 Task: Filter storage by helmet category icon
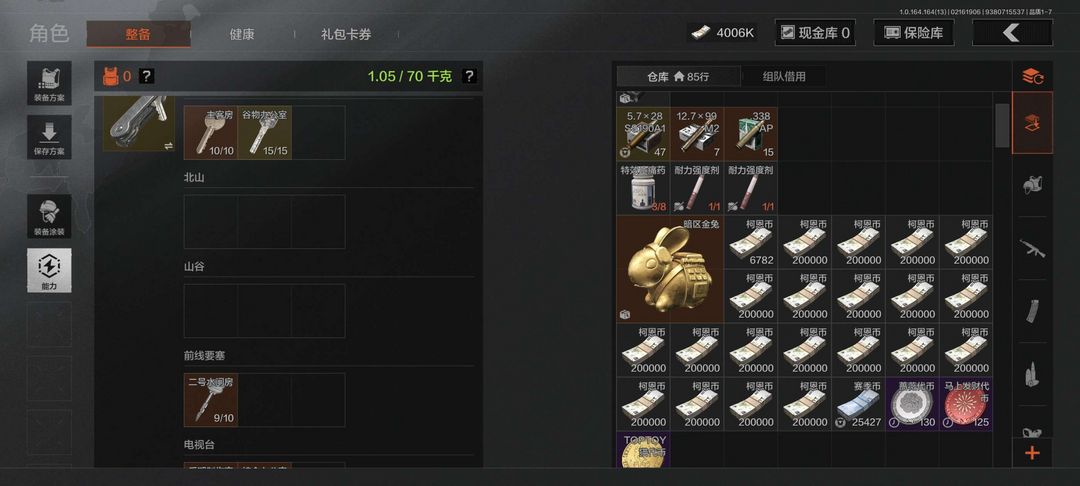click(1032, 185)
